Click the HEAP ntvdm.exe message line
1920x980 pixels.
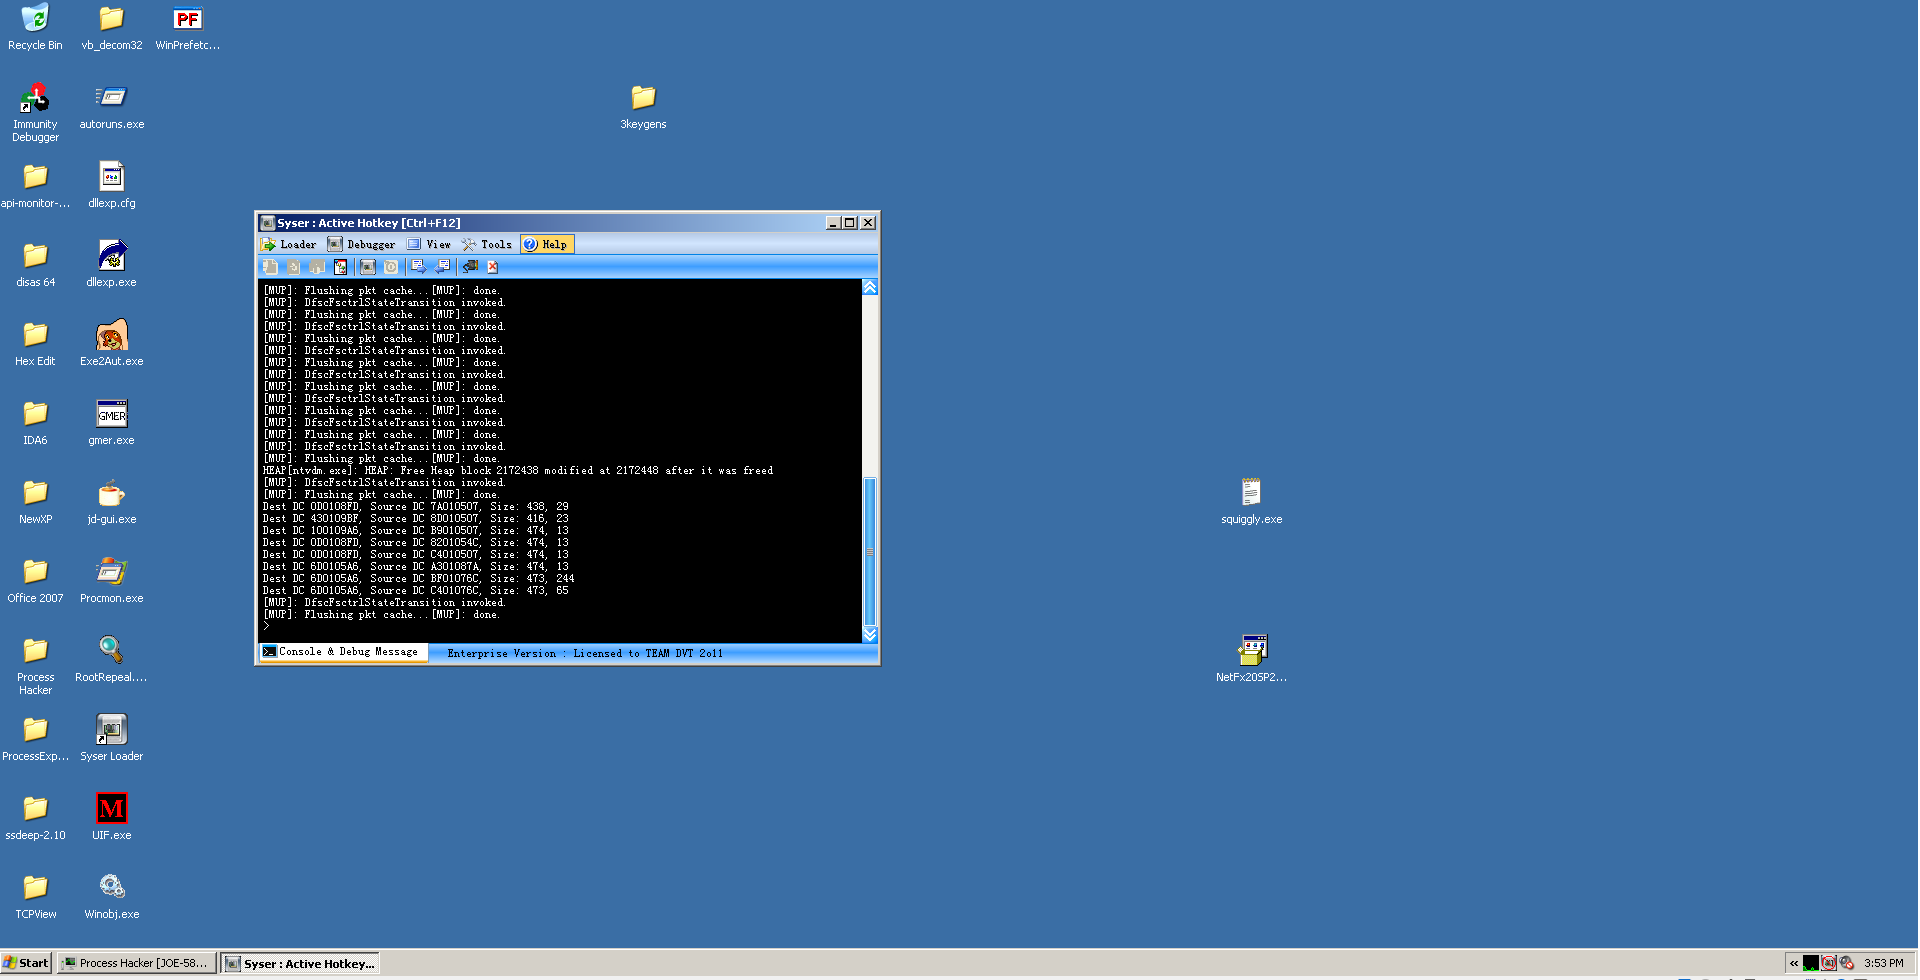click(518, 470)
